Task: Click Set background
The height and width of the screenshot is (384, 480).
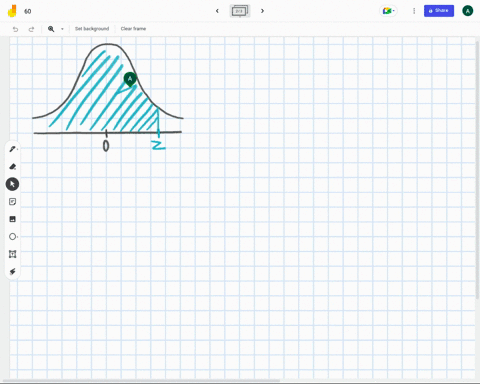Action: pyautogui.click(x=92, y=29)
